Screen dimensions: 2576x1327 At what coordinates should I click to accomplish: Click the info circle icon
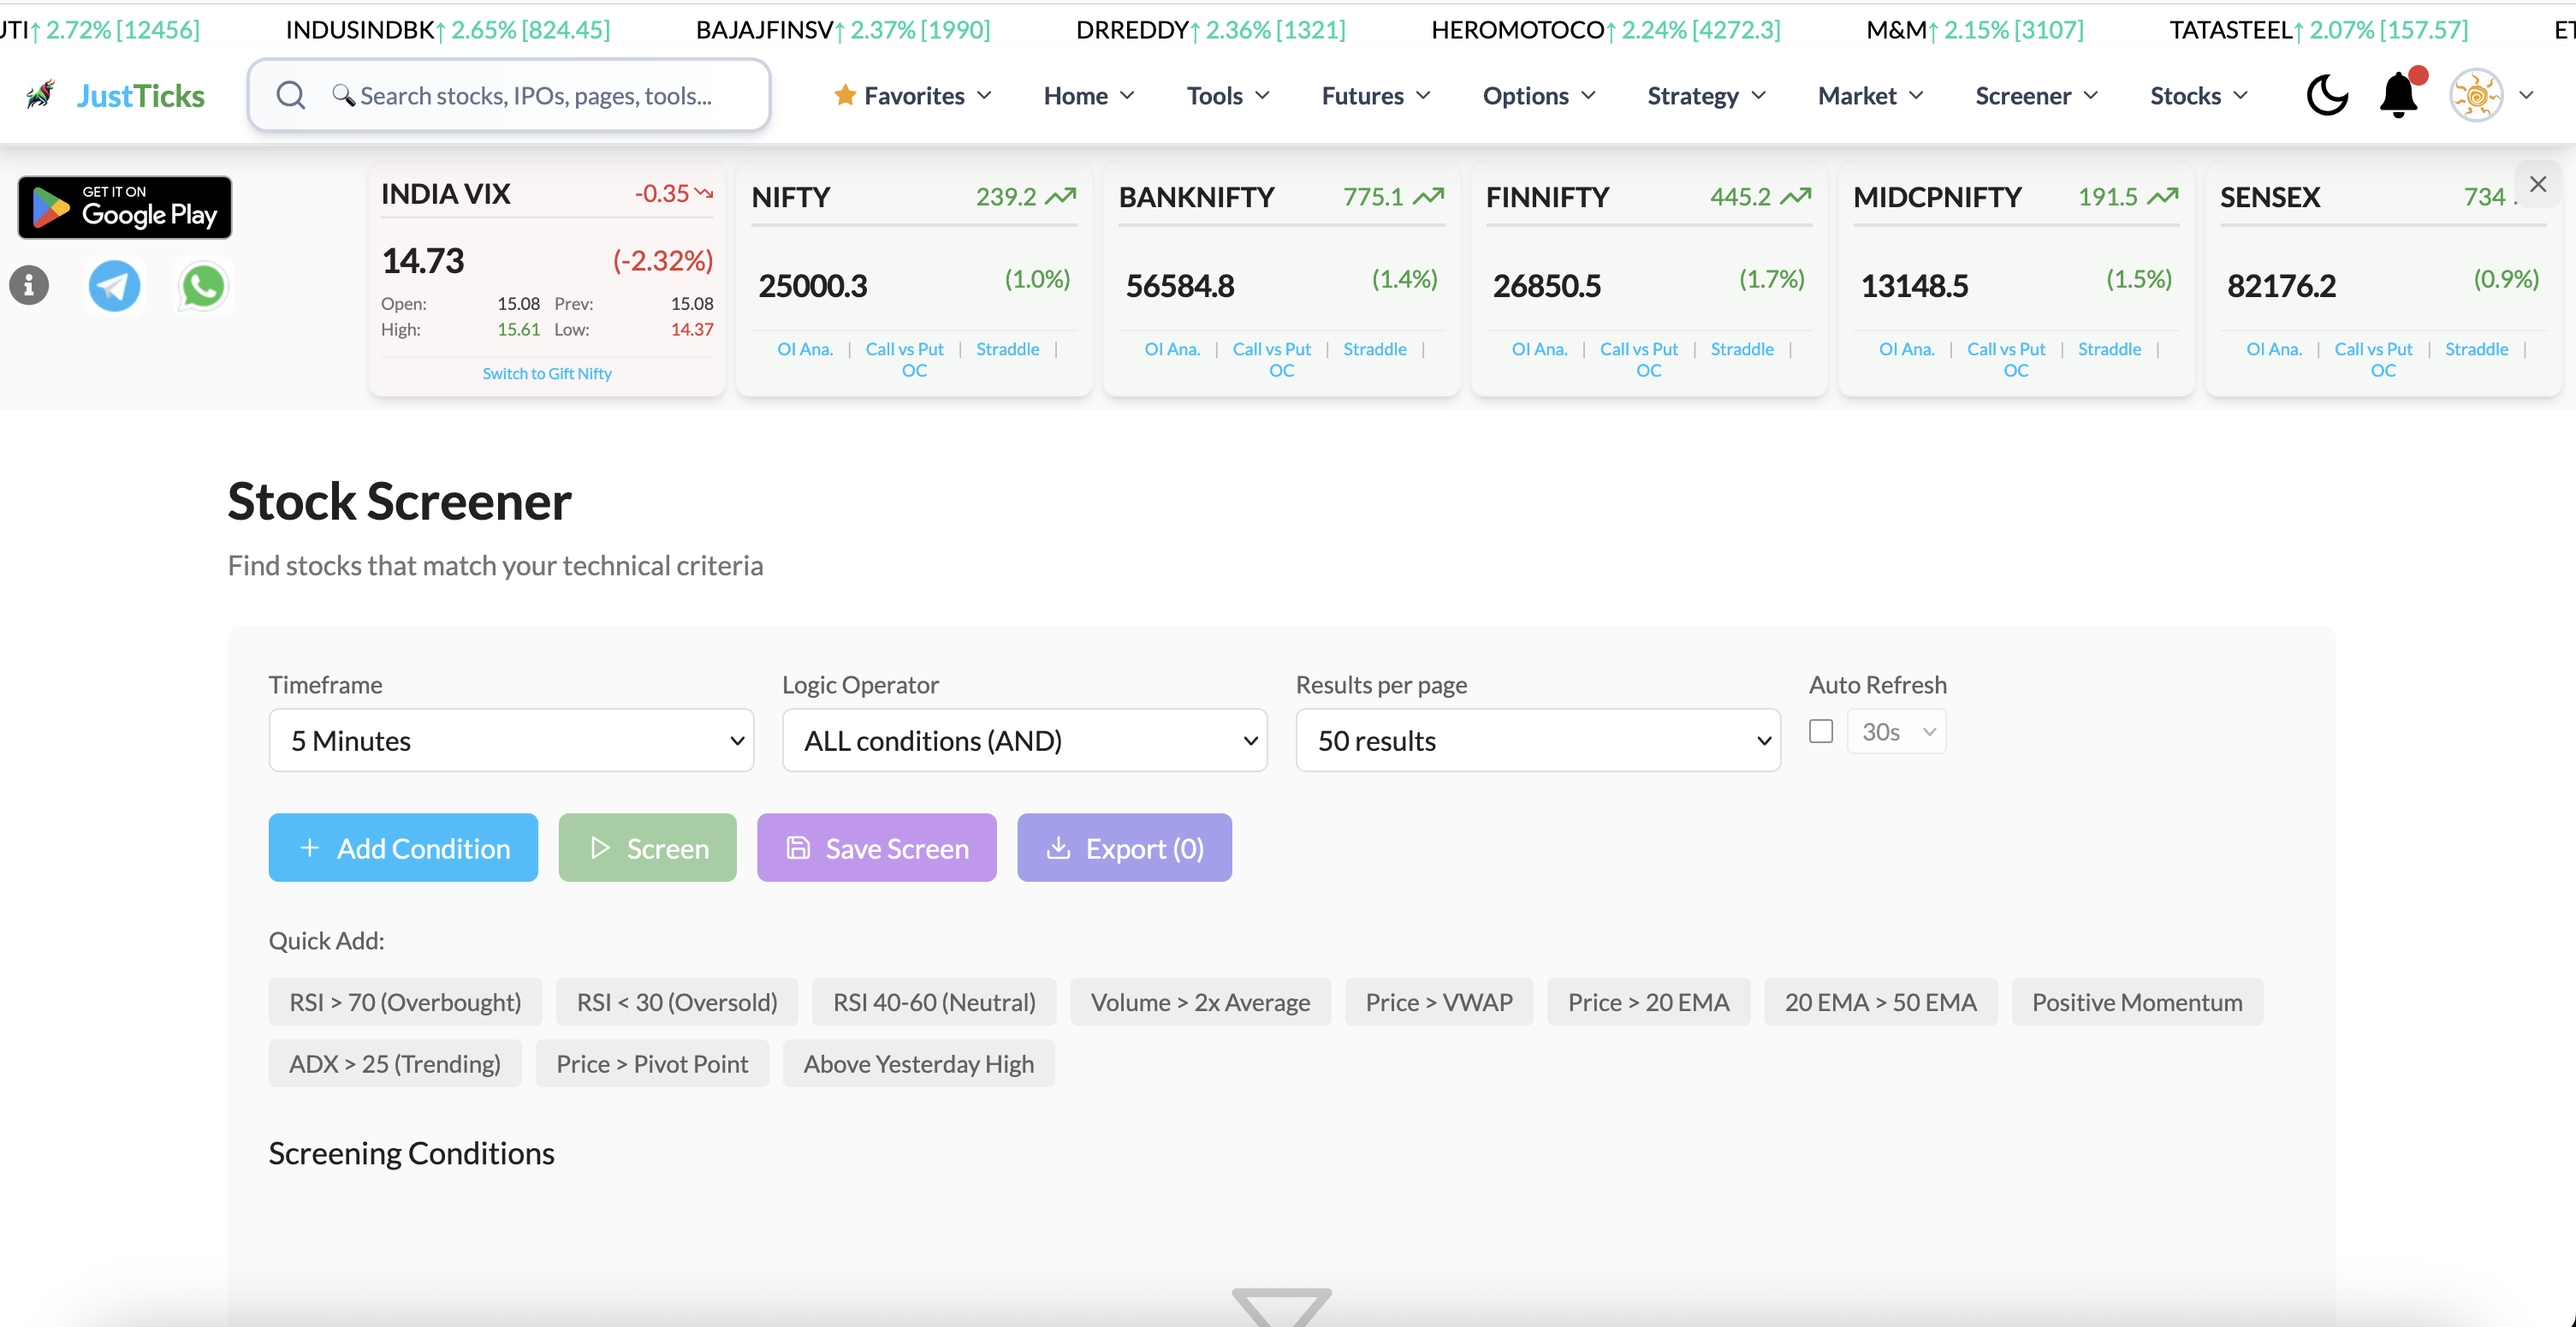point(29,286)
